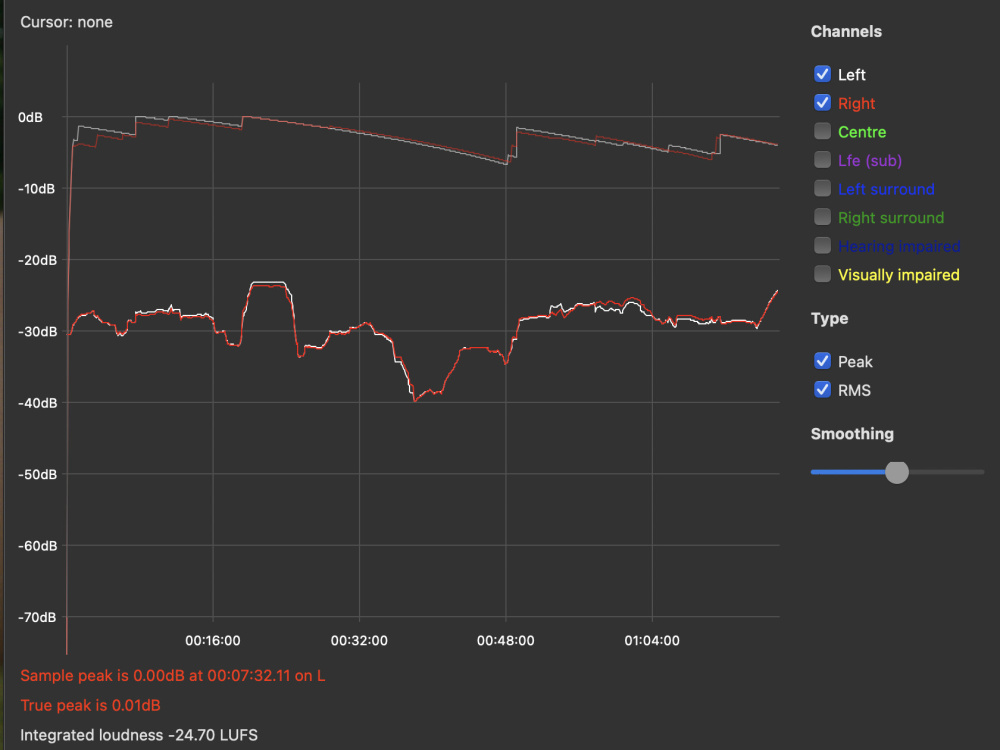Click the -20dB axis label
The image size is (1000, 750).
pos(37,260)
